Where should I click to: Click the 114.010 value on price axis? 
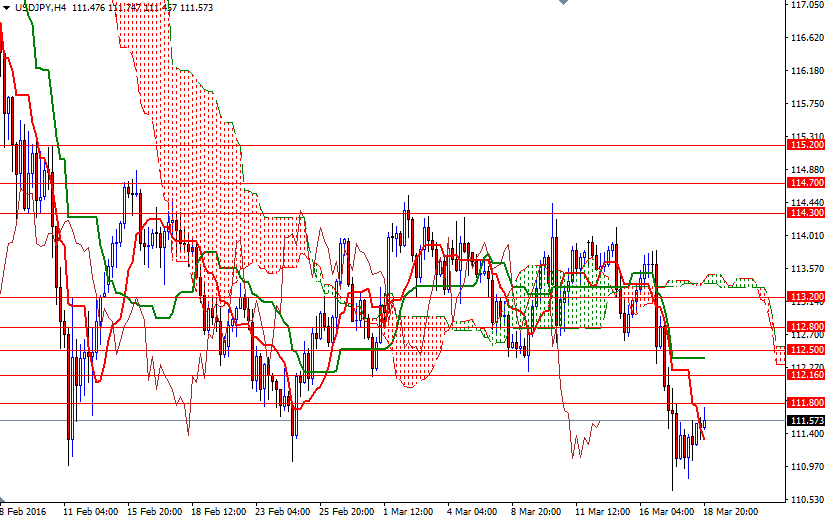tap(807, 235)
